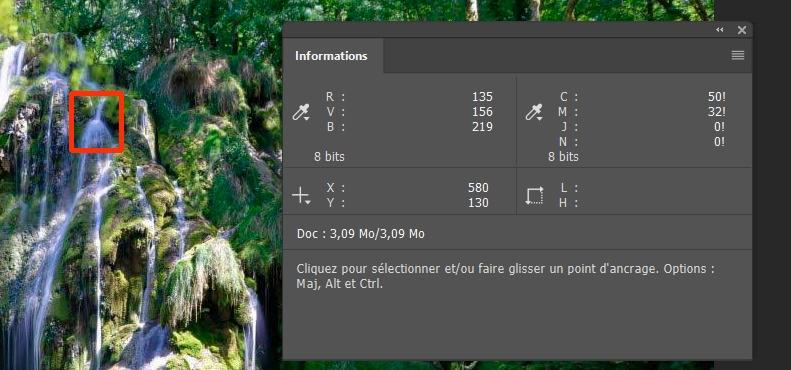The height and width of the screenshot is (370, 791).
Task: Click the C value 50! readout
Action: coord(716,96)
